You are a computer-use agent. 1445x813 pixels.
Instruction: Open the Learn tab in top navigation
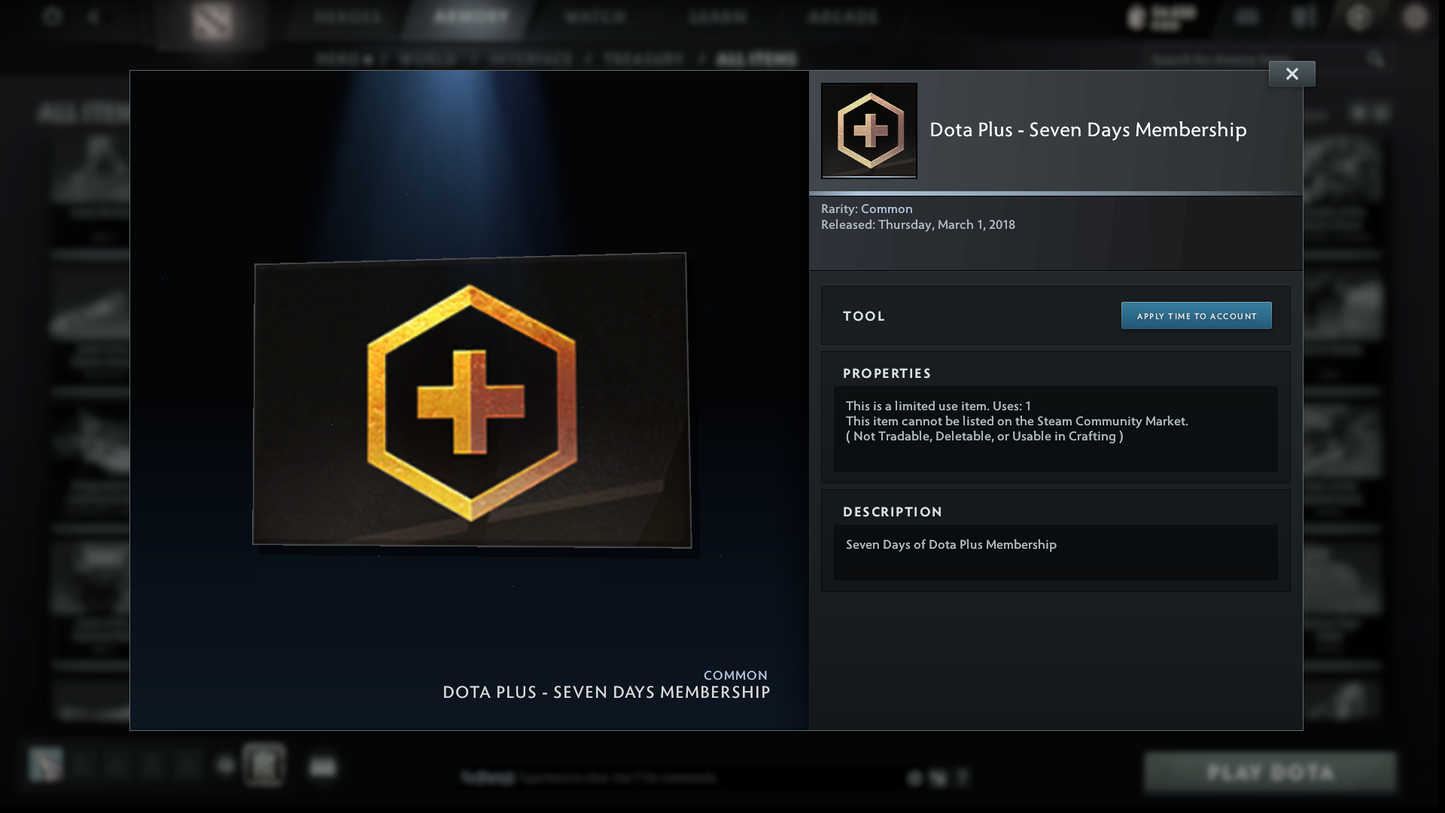click(718, 17)
